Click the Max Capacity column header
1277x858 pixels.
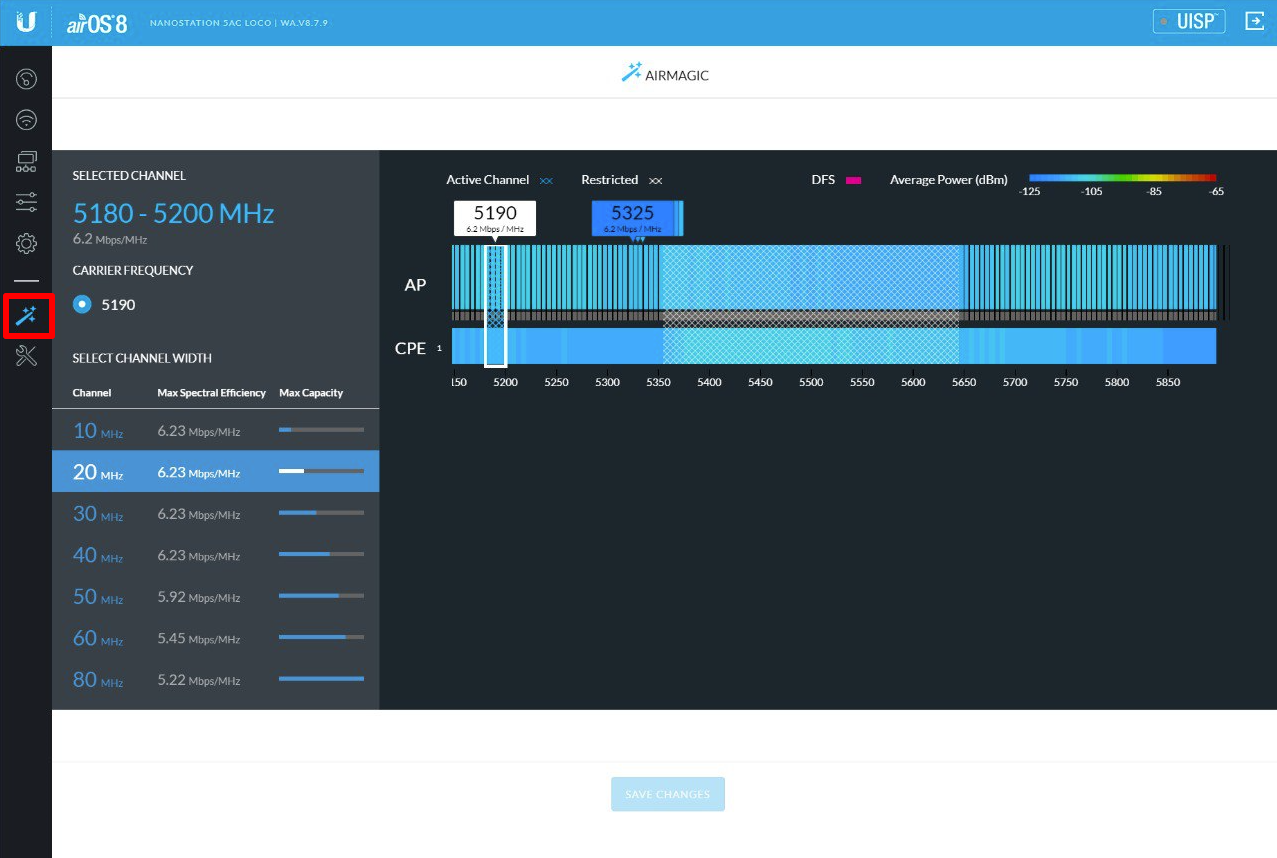click(x=311, y=393)
